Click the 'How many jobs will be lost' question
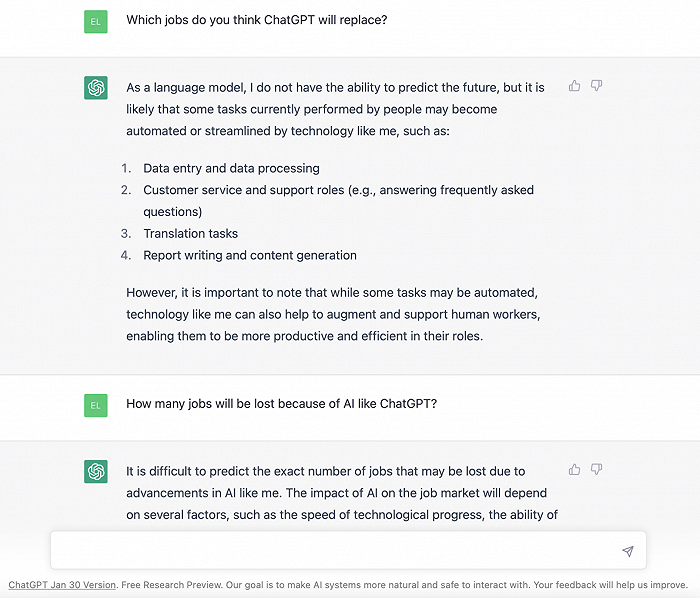700x598 pixels. [x=281, y=404]
